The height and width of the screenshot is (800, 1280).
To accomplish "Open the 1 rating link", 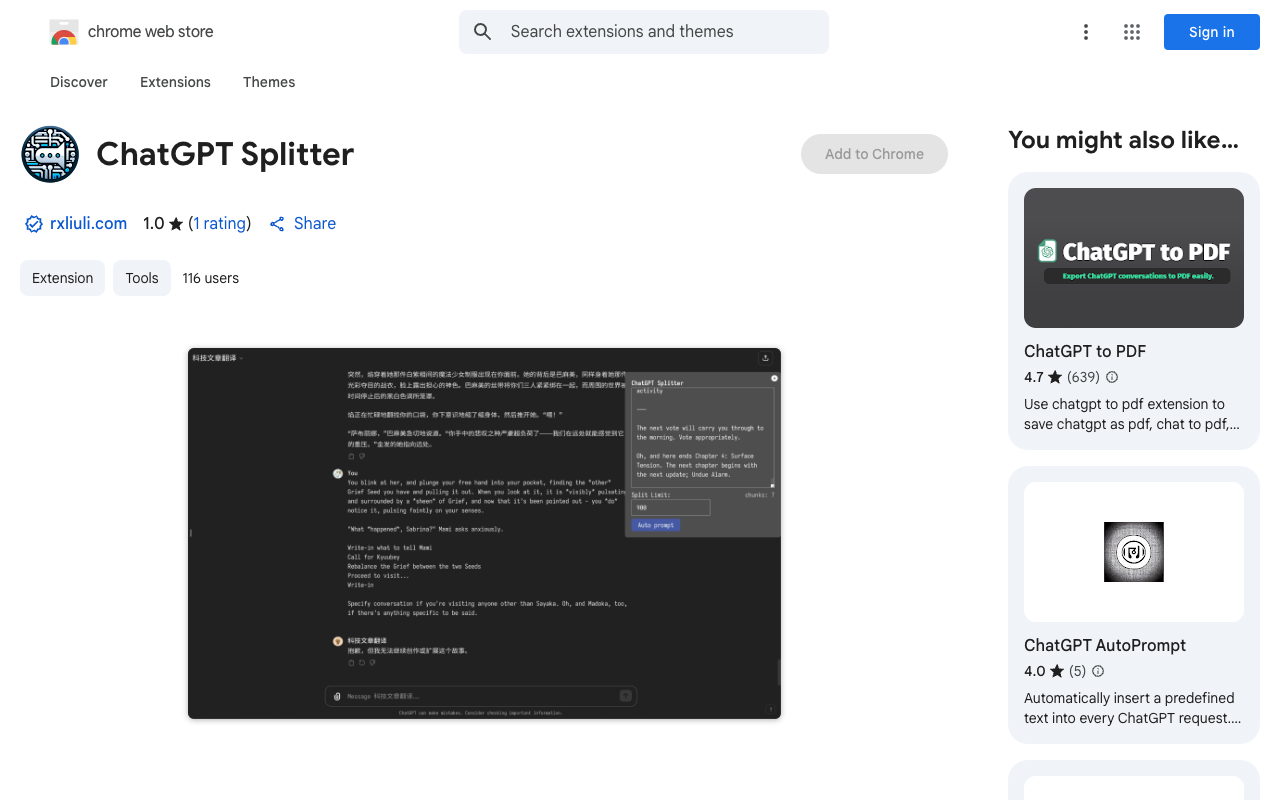I will click(x=220, y=224).
